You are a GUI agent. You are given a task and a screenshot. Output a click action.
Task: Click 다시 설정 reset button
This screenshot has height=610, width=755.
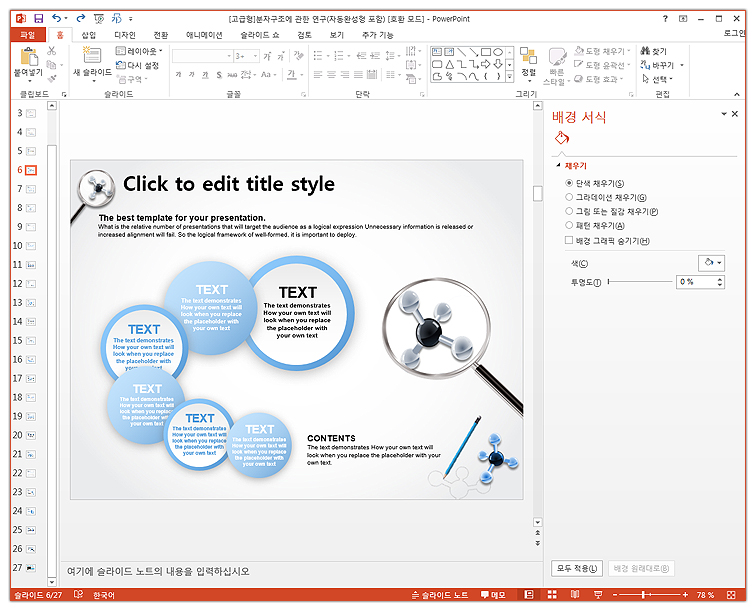tap(138, 65)
